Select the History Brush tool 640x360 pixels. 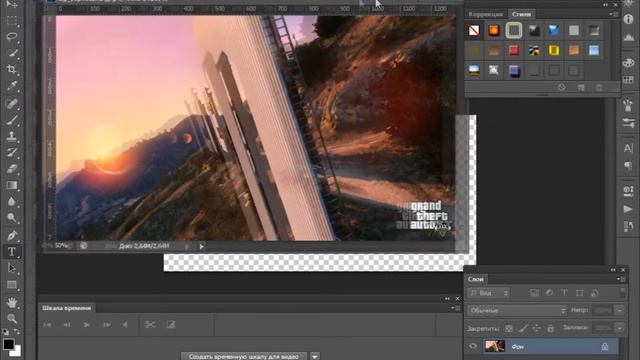pyautogui.click(x=12, y=153)
